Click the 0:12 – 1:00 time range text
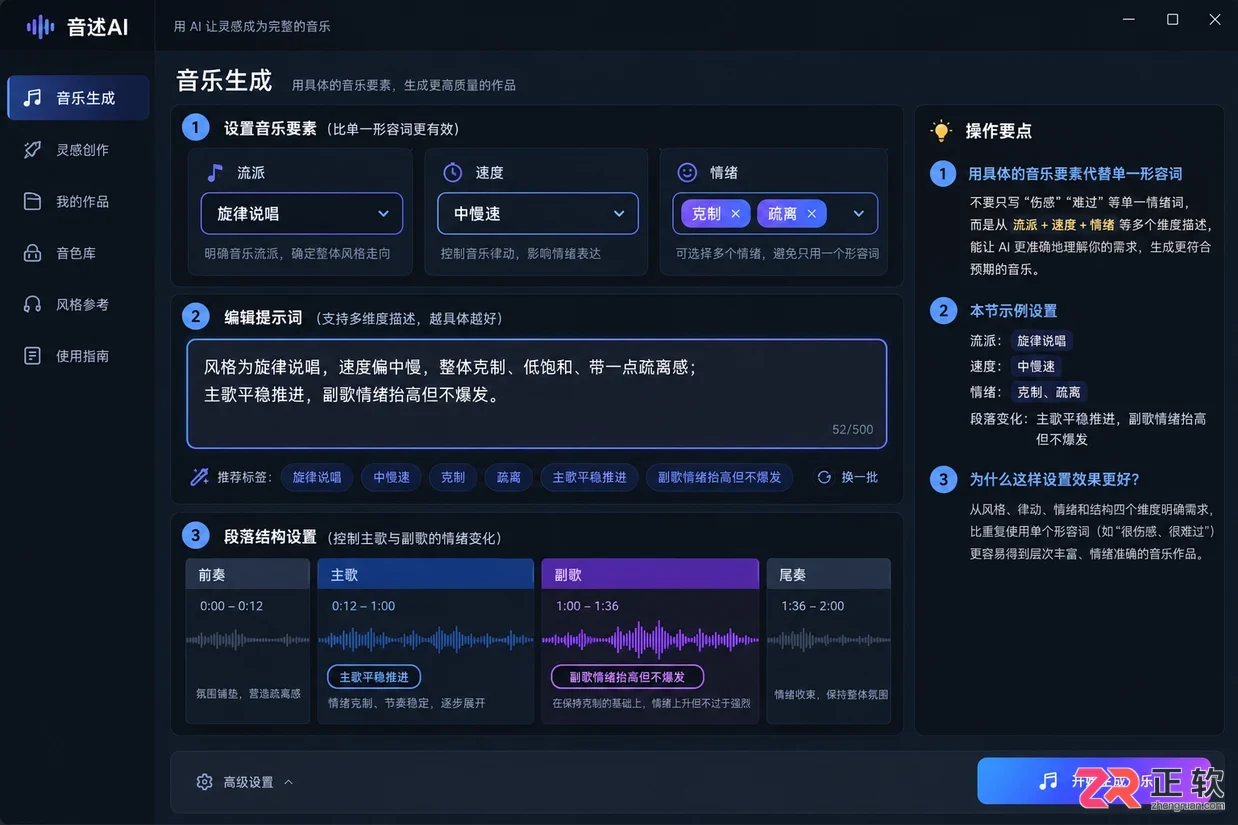1238x825 pixels. tap(363, 606)
